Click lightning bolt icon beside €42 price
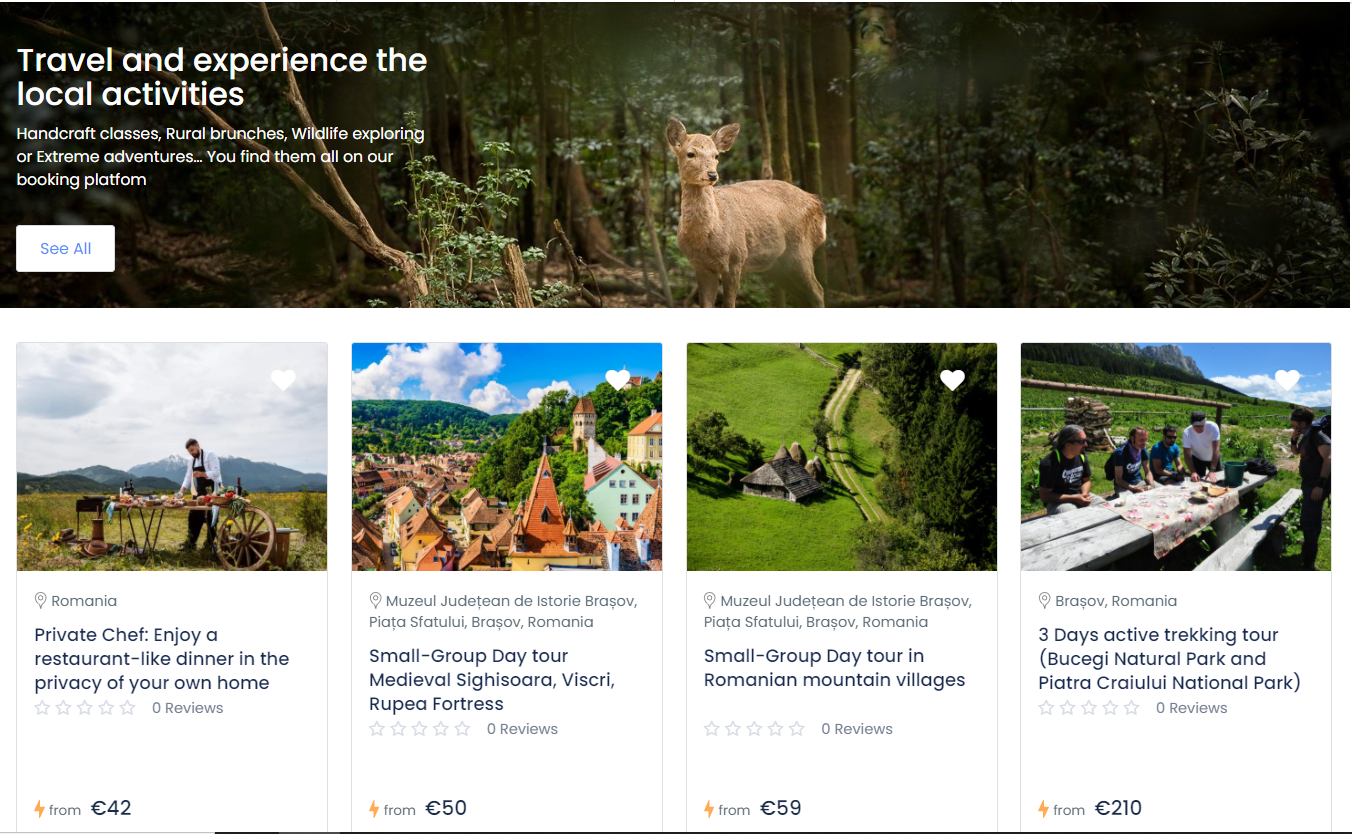The width and height of the screenshot is (1352, 834). tap(40, 809)
